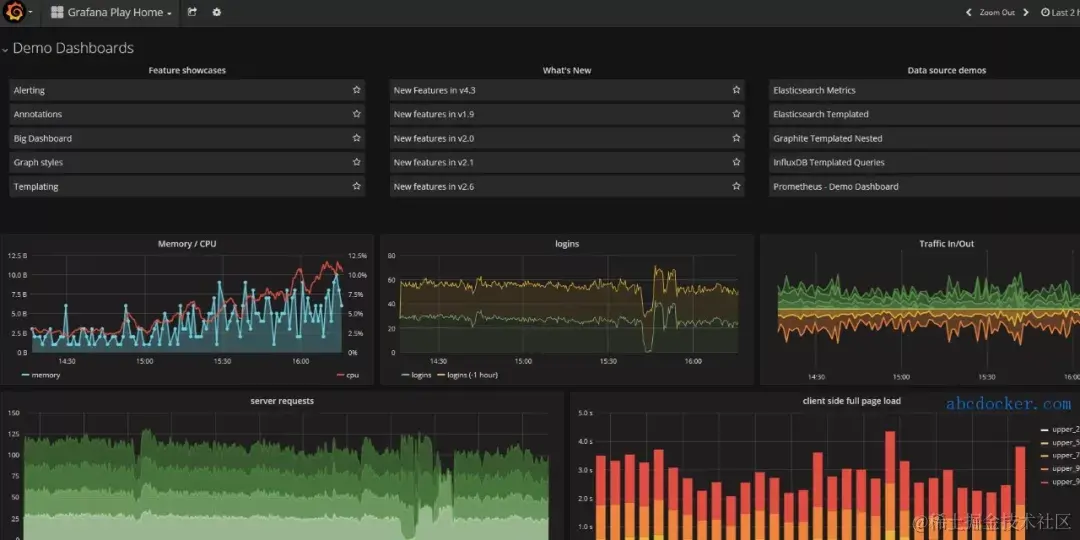Open the Graph styles dashboard
The image size is (1080, 540).
[187, 163]
